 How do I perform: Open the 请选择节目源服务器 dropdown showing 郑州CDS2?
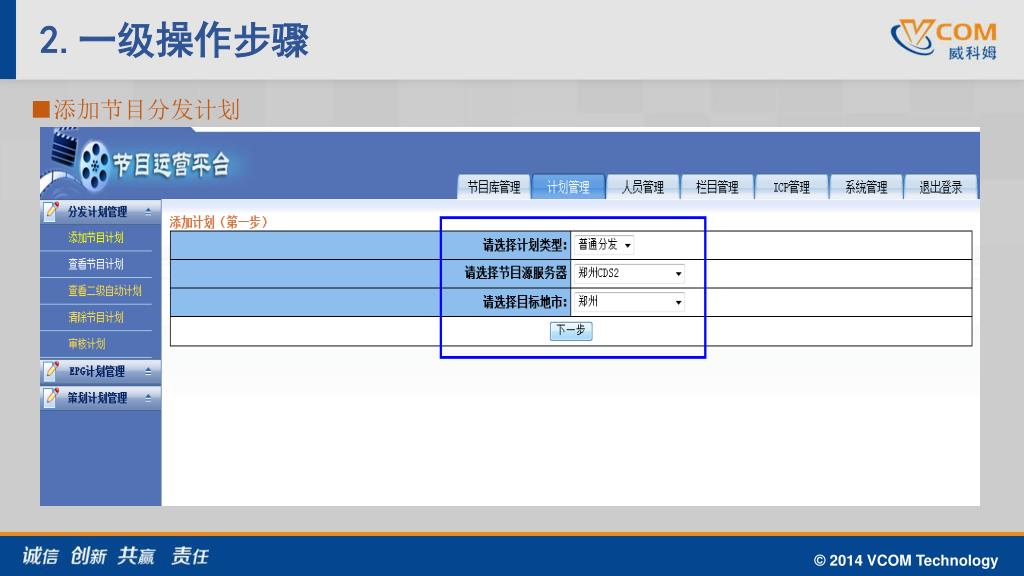tap(630, 273)
